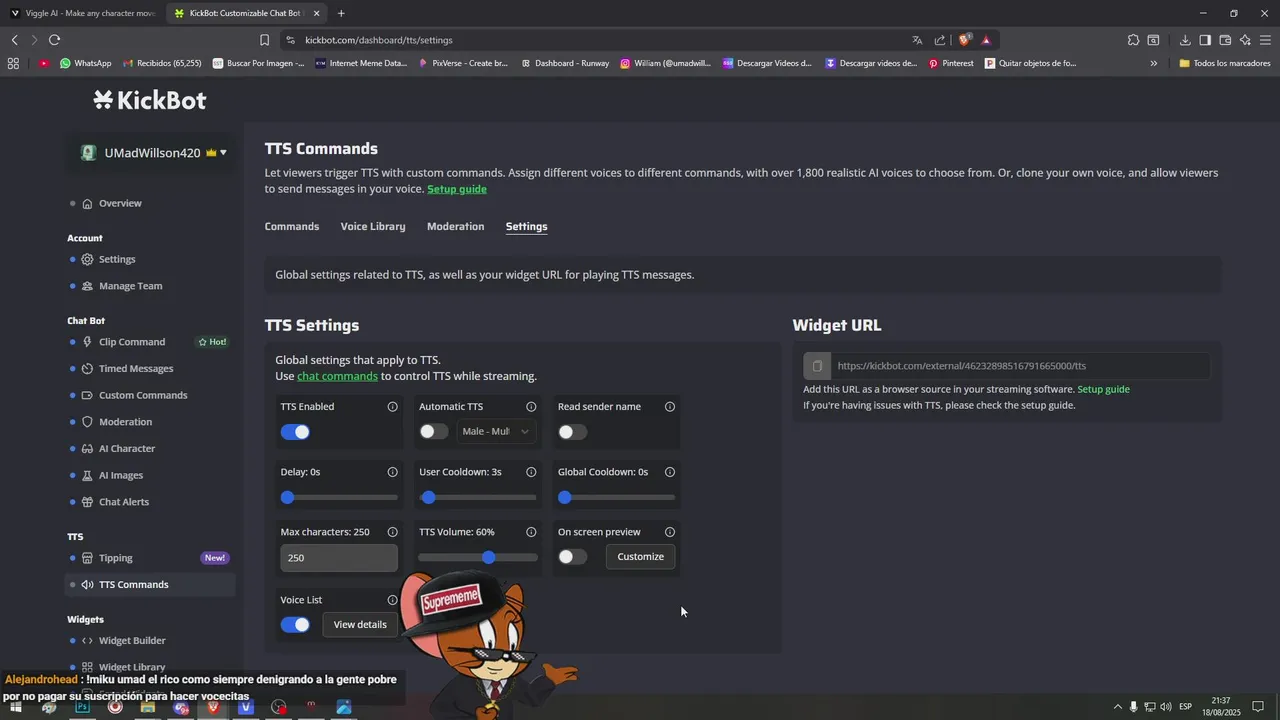Open Tipping page in sidebar
1280x720 pixels.
(116, 558)
